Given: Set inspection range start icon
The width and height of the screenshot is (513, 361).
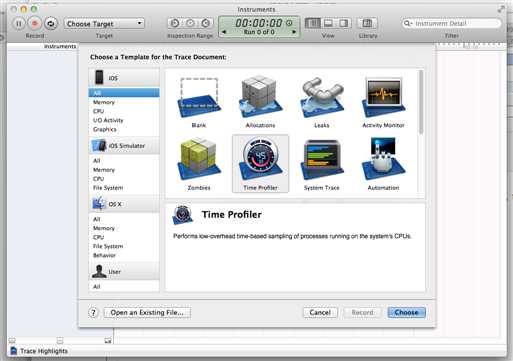Looking at the screenshot, I should (x=175, y=23).
